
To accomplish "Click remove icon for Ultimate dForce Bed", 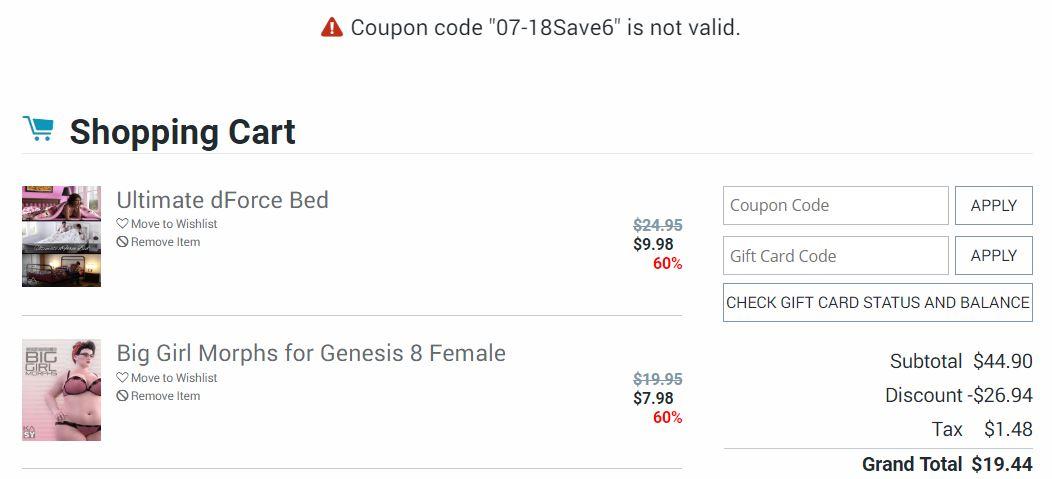I will [x=122, y=242].
